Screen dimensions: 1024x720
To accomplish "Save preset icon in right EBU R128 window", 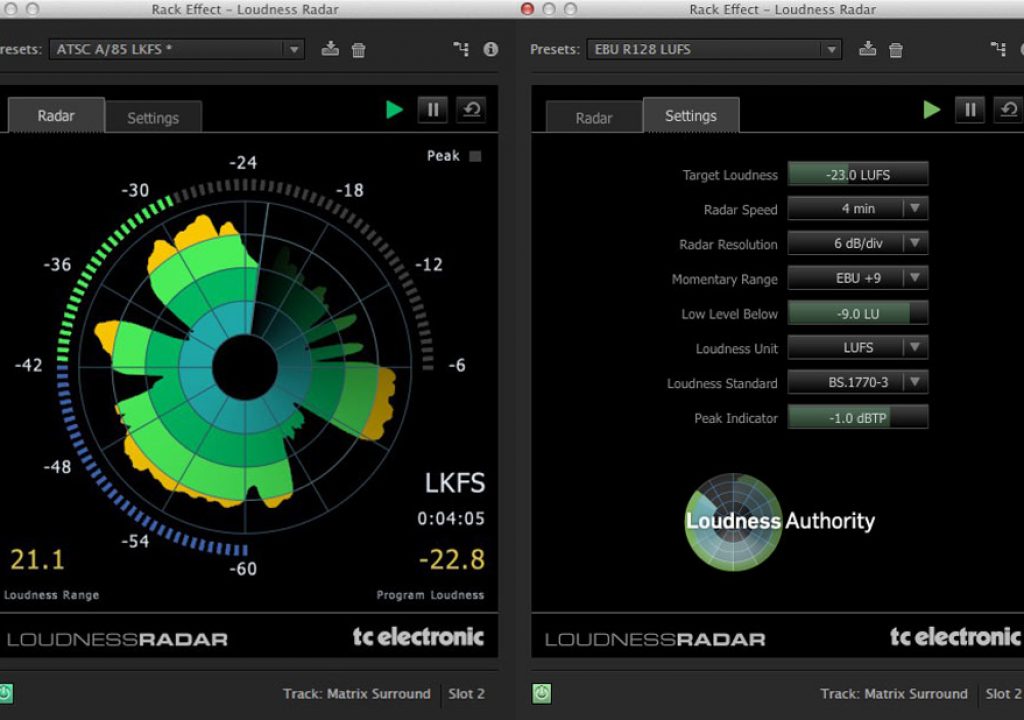I will 867,49.
